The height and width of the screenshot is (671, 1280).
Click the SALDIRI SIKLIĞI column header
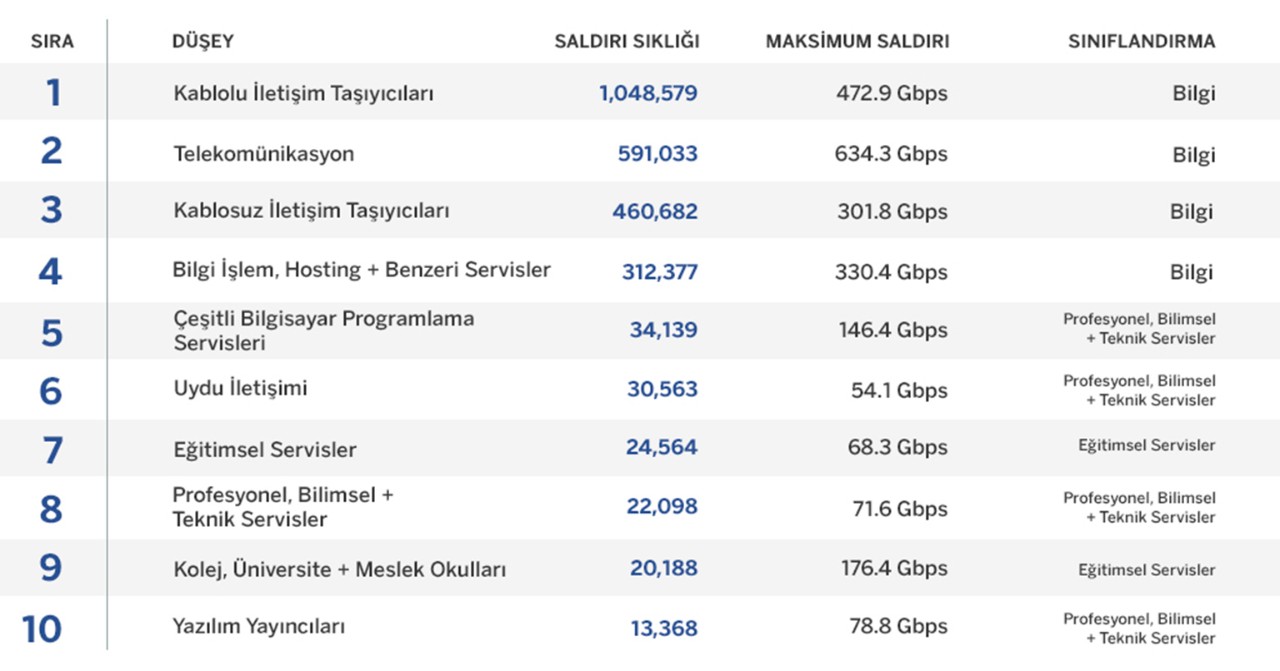tap(627, 42)
